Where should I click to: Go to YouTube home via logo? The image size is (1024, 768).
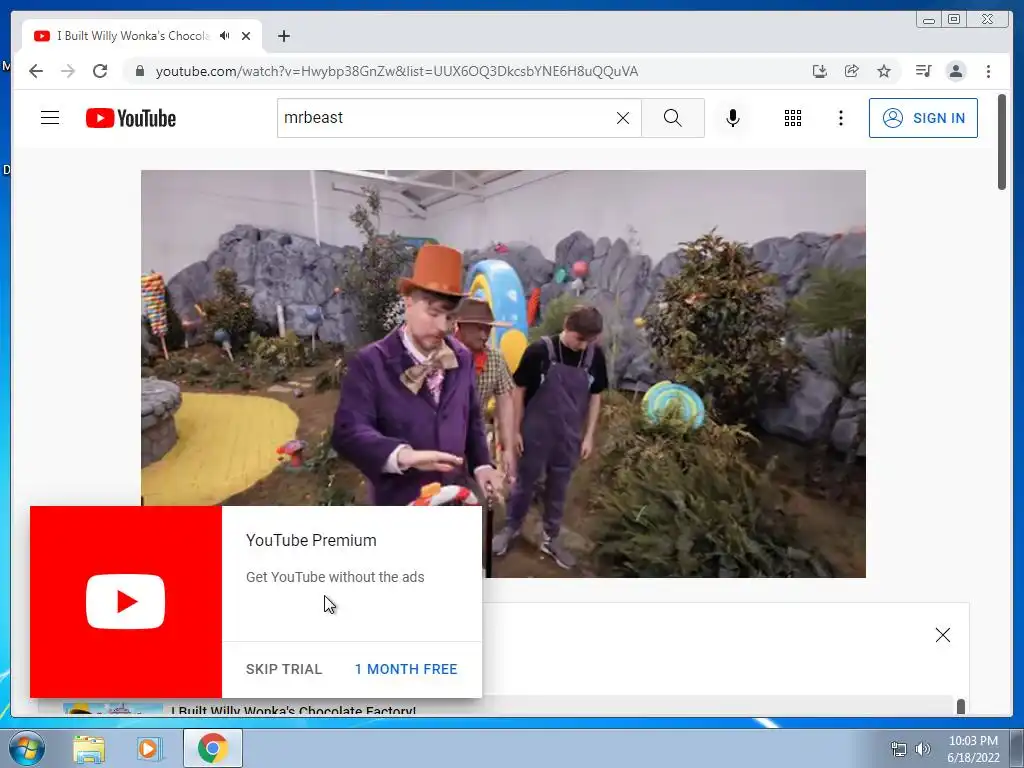131,118
